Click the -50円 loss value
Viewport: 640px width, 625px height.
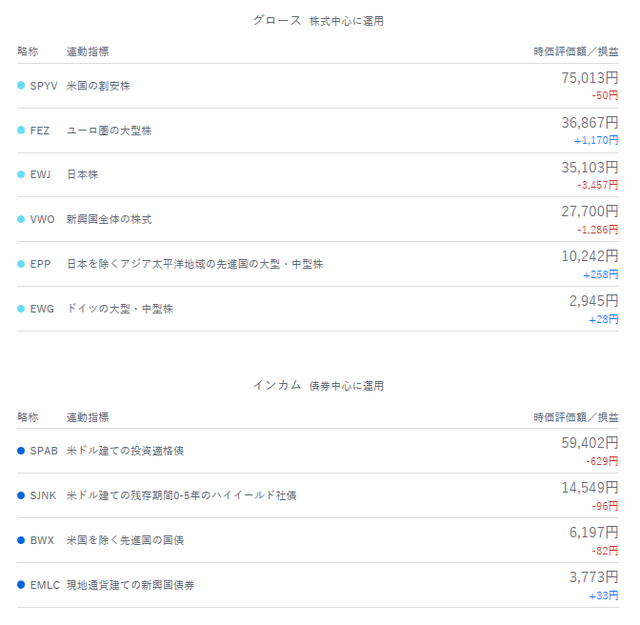[x=605, y=96]
